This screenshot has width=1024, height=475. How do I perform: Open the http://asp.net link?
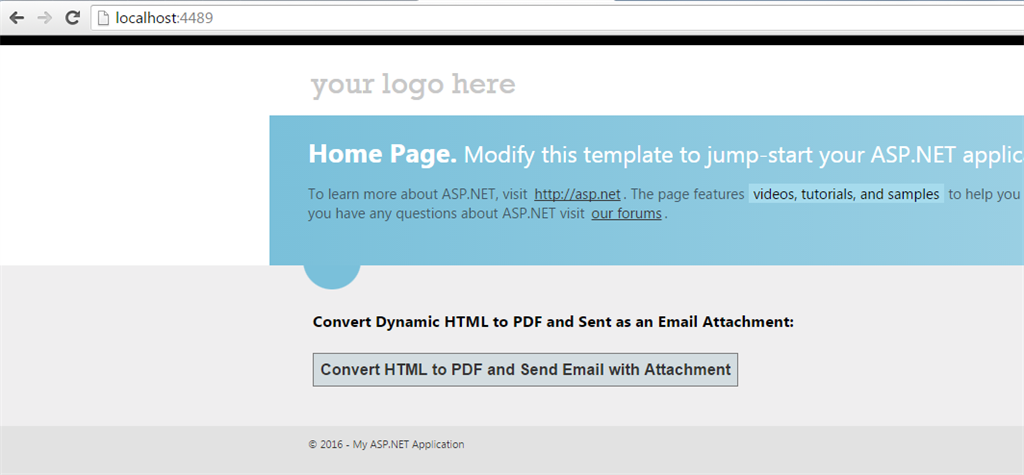click(577, 194)
